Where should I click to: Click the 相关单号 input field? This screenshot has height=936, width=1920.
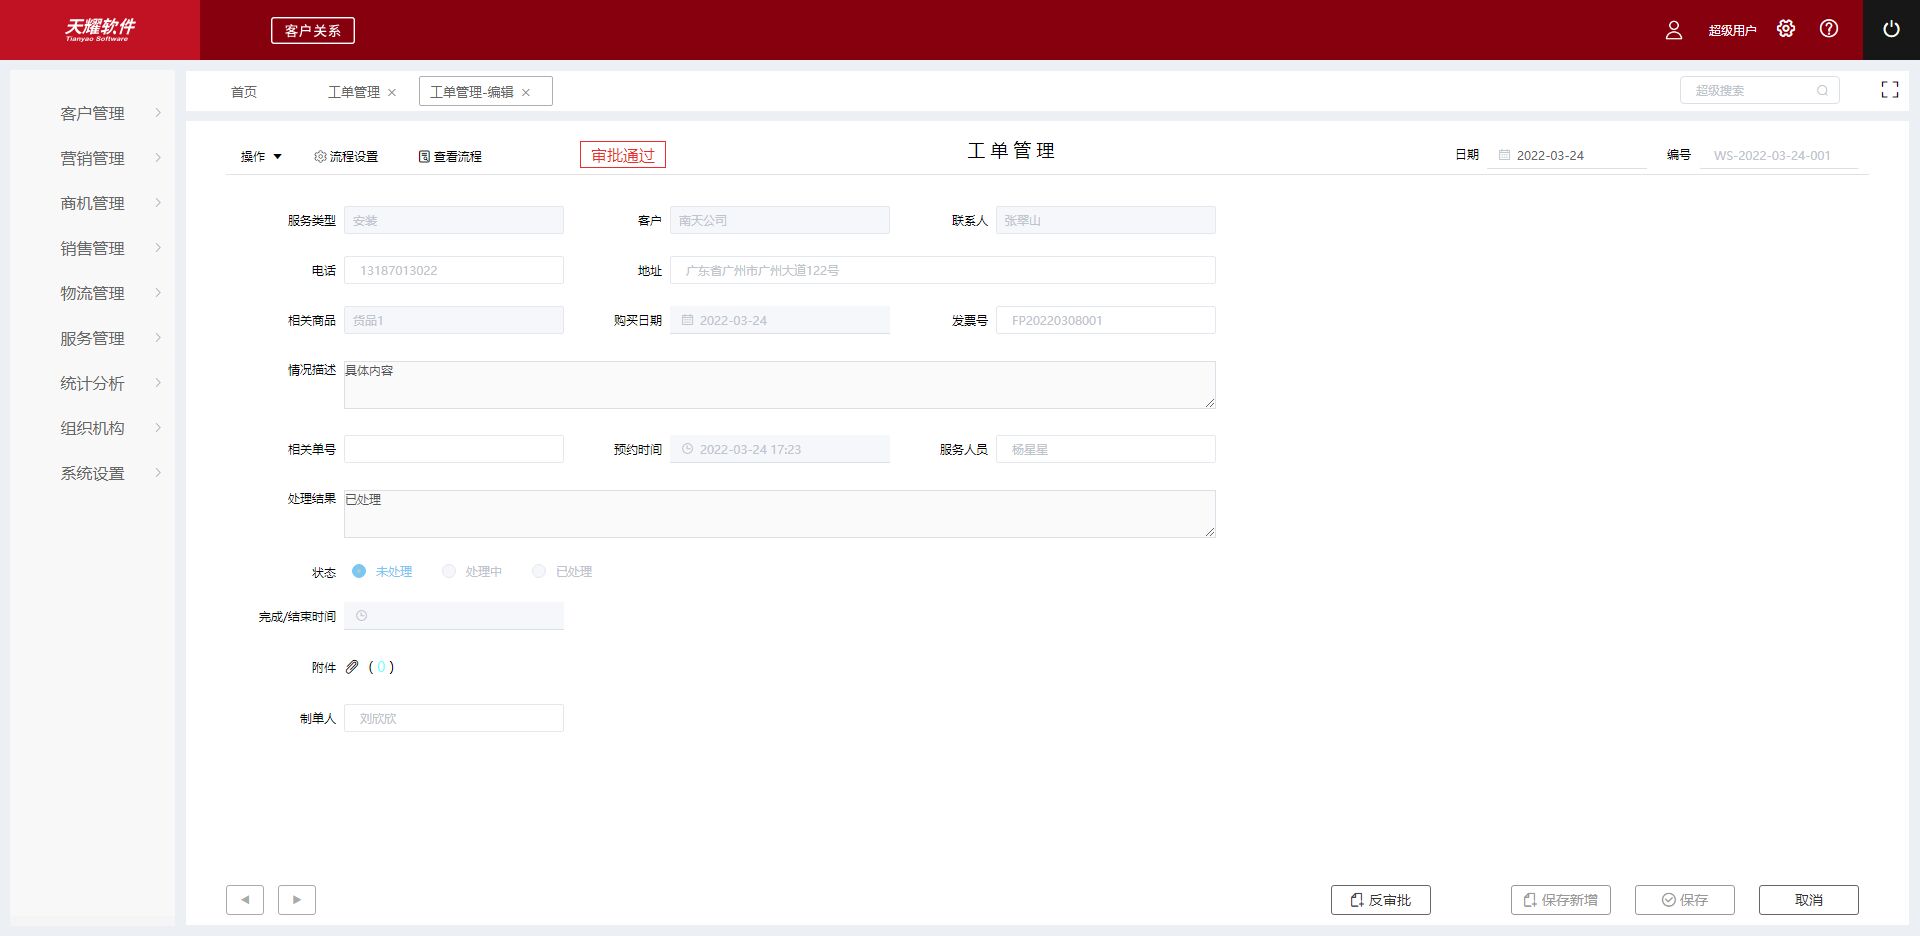coord(454,449)
